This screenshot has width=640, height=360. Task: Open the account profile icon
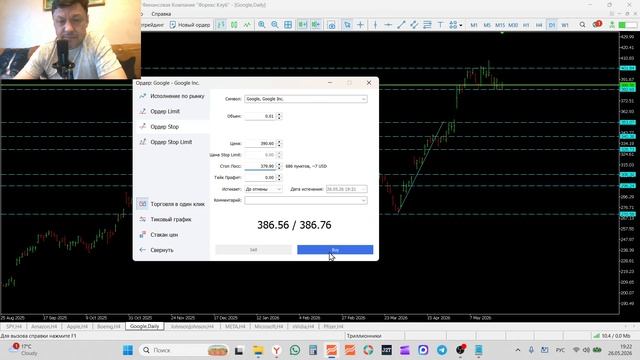(x=612, y=25)
